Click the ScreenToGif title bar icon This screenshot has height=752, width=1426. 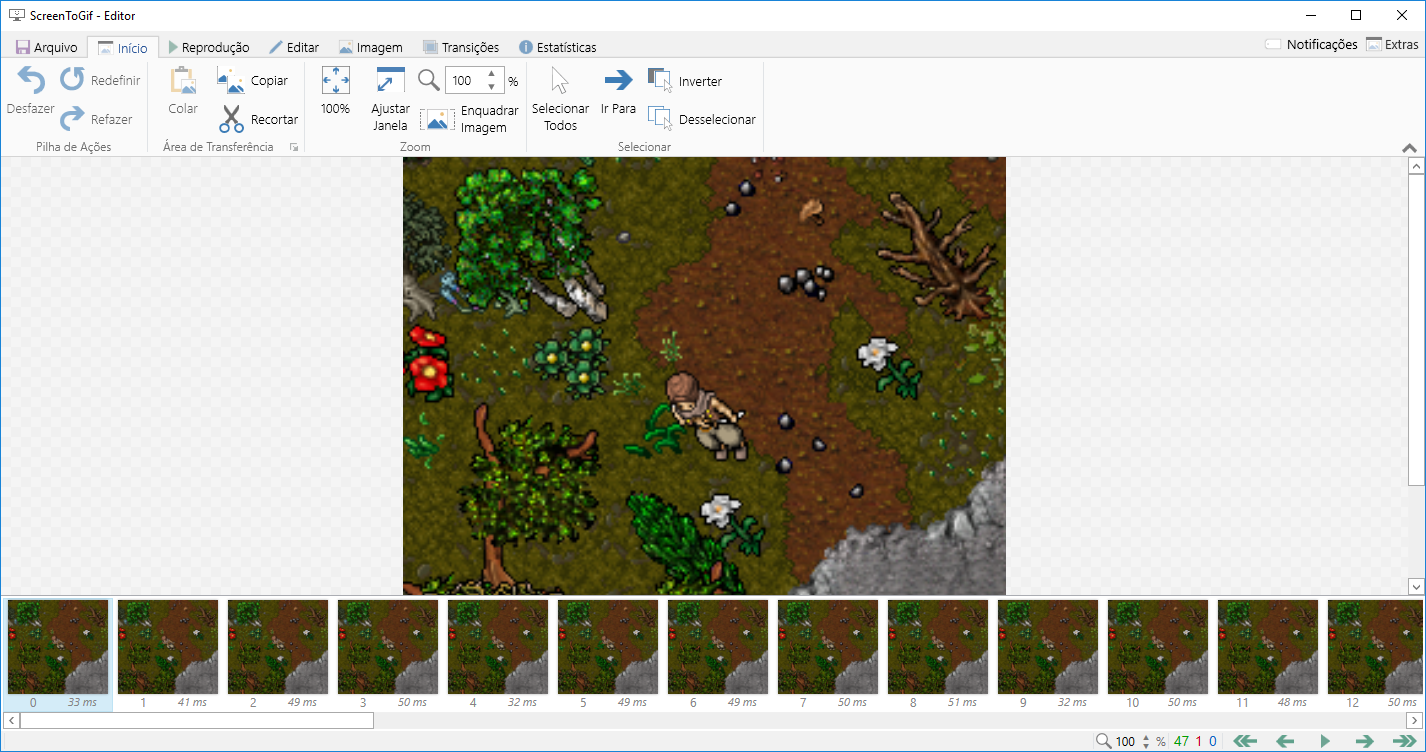(x=17, y=16)
